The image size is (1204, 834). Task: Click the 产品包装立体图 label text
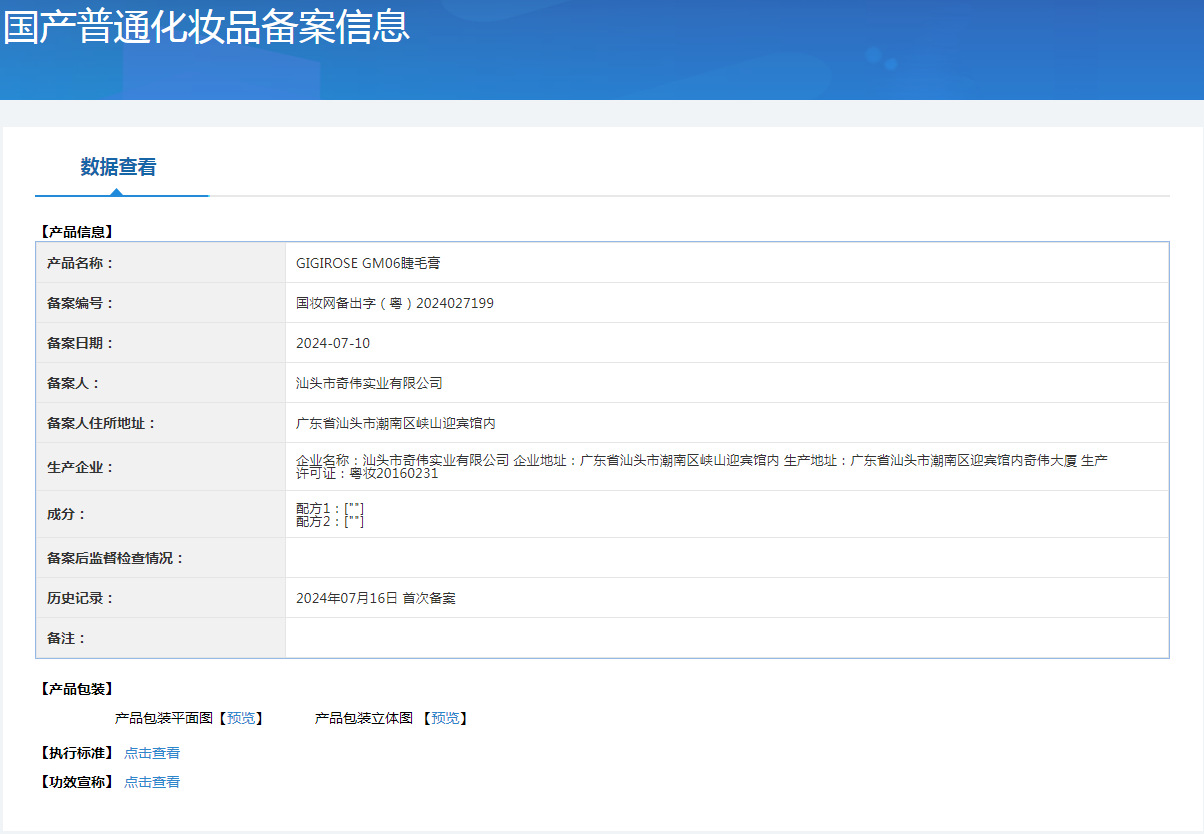[364, 718]
